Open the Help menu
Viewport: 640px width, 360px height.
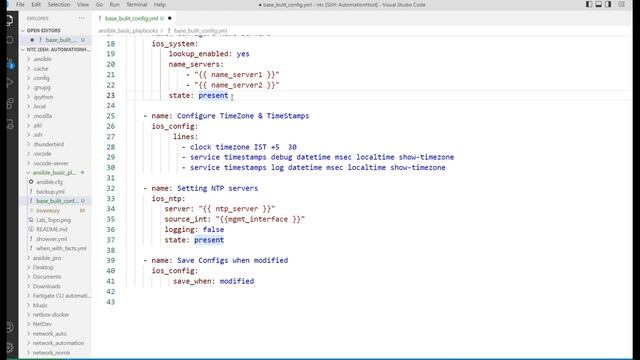click(x=160, y=5)
